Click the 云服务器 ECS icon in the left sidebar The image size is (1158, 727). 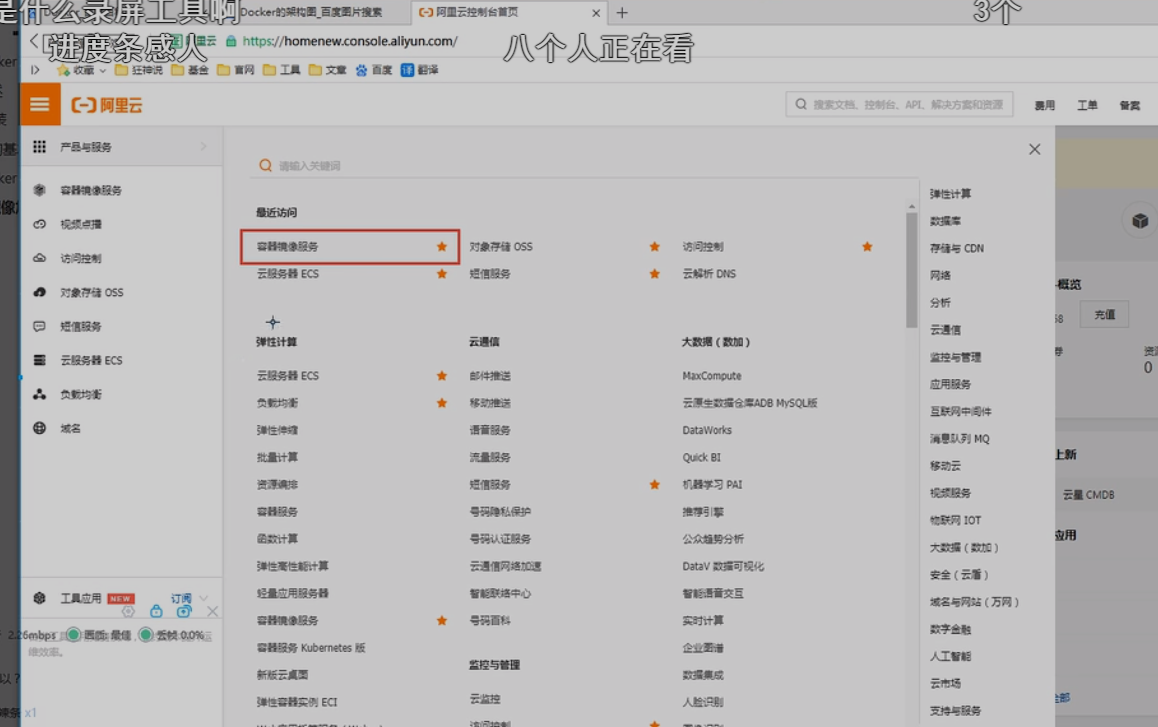tap(39, 360)
